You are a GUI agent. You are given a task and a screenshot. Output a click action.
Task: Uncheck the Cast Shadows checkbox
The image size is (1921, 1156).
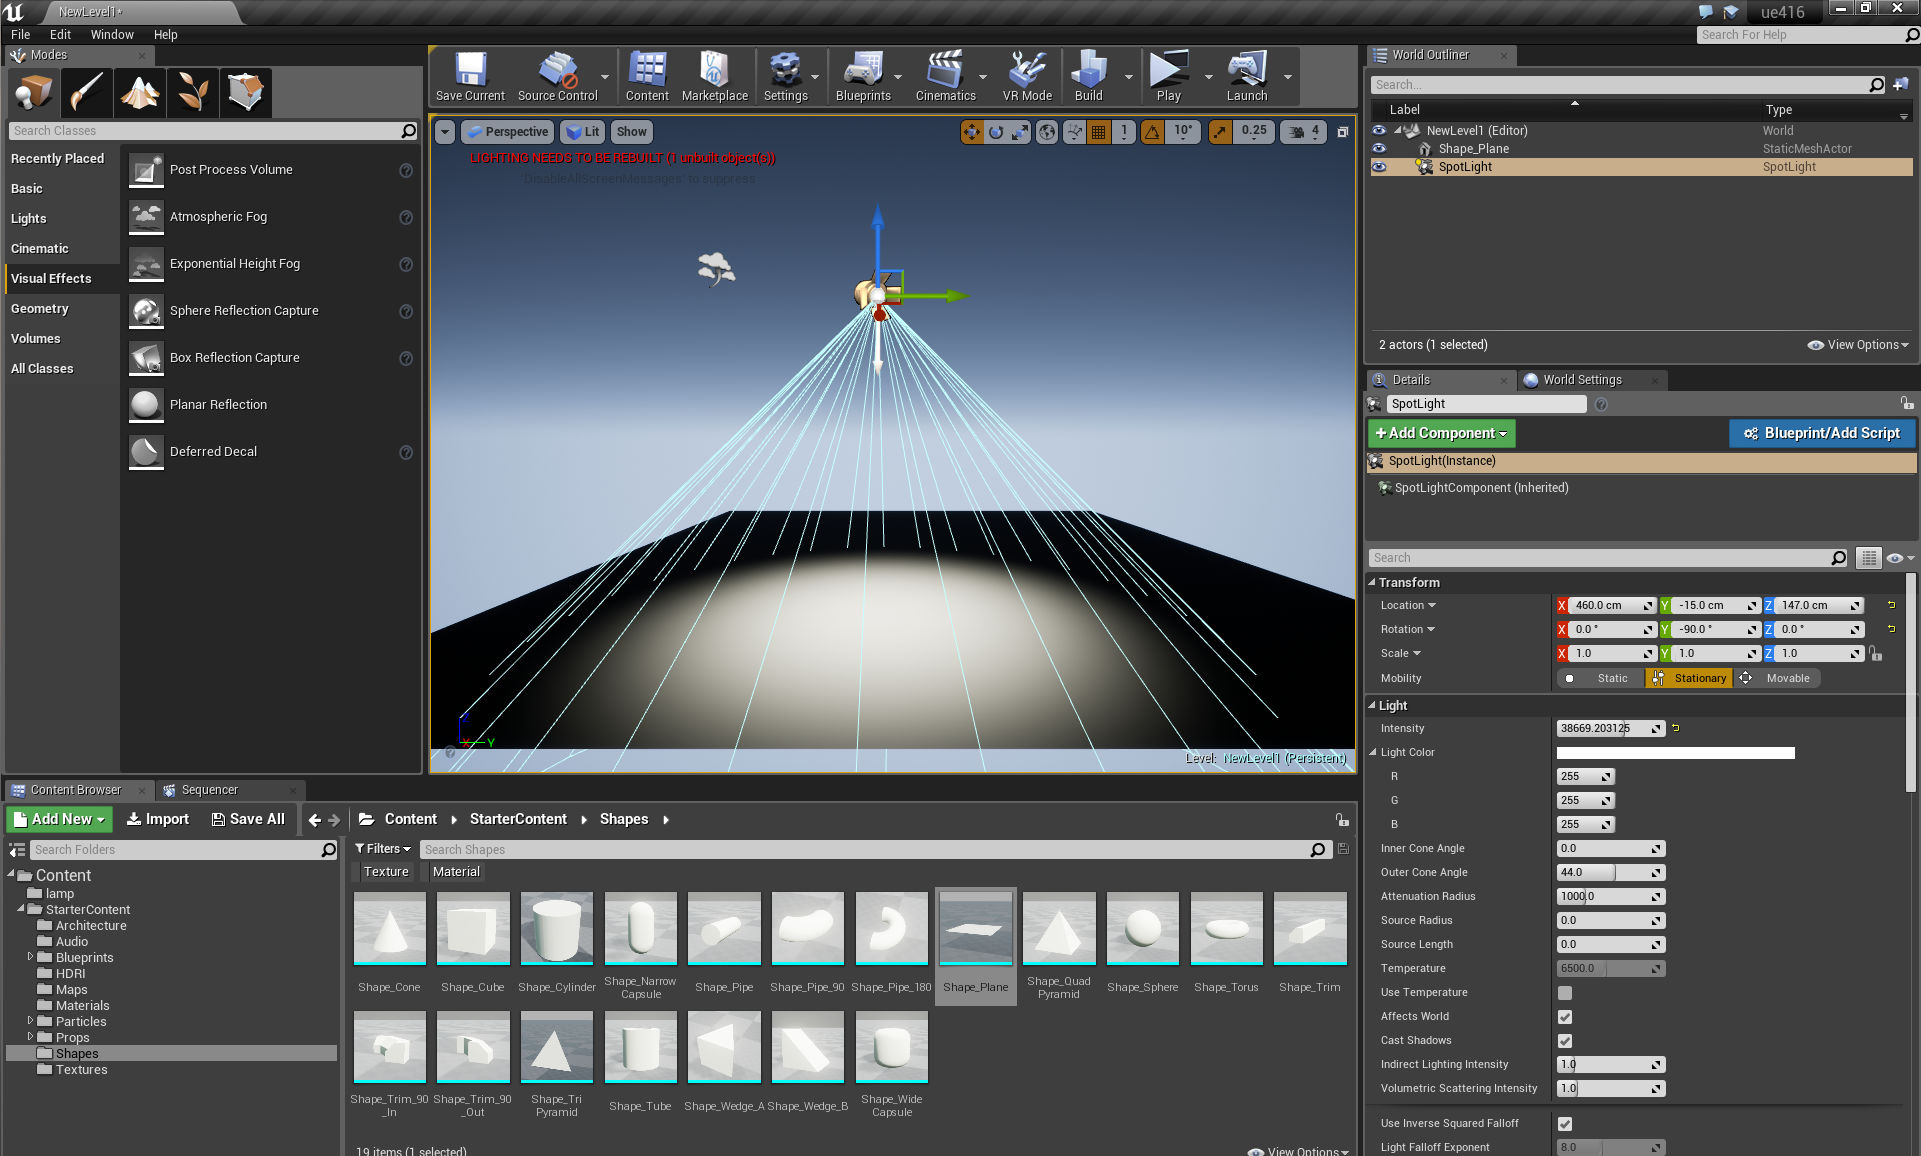point(1565,1041)
